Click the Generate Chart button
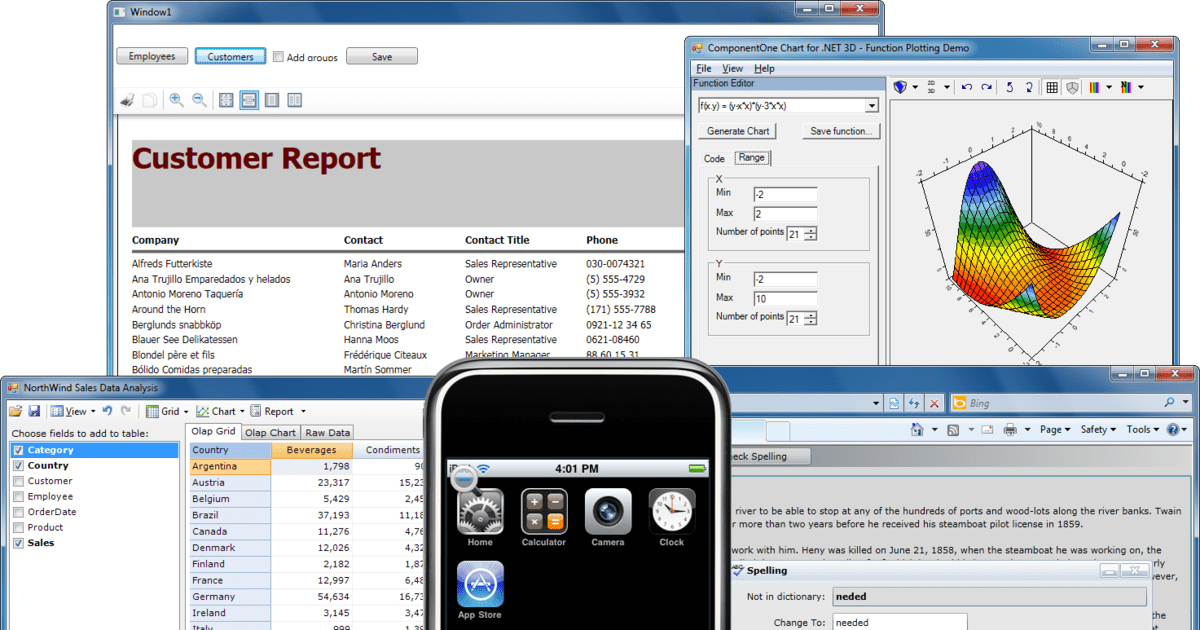The image size is (1200, 630). tap(736, 131)
